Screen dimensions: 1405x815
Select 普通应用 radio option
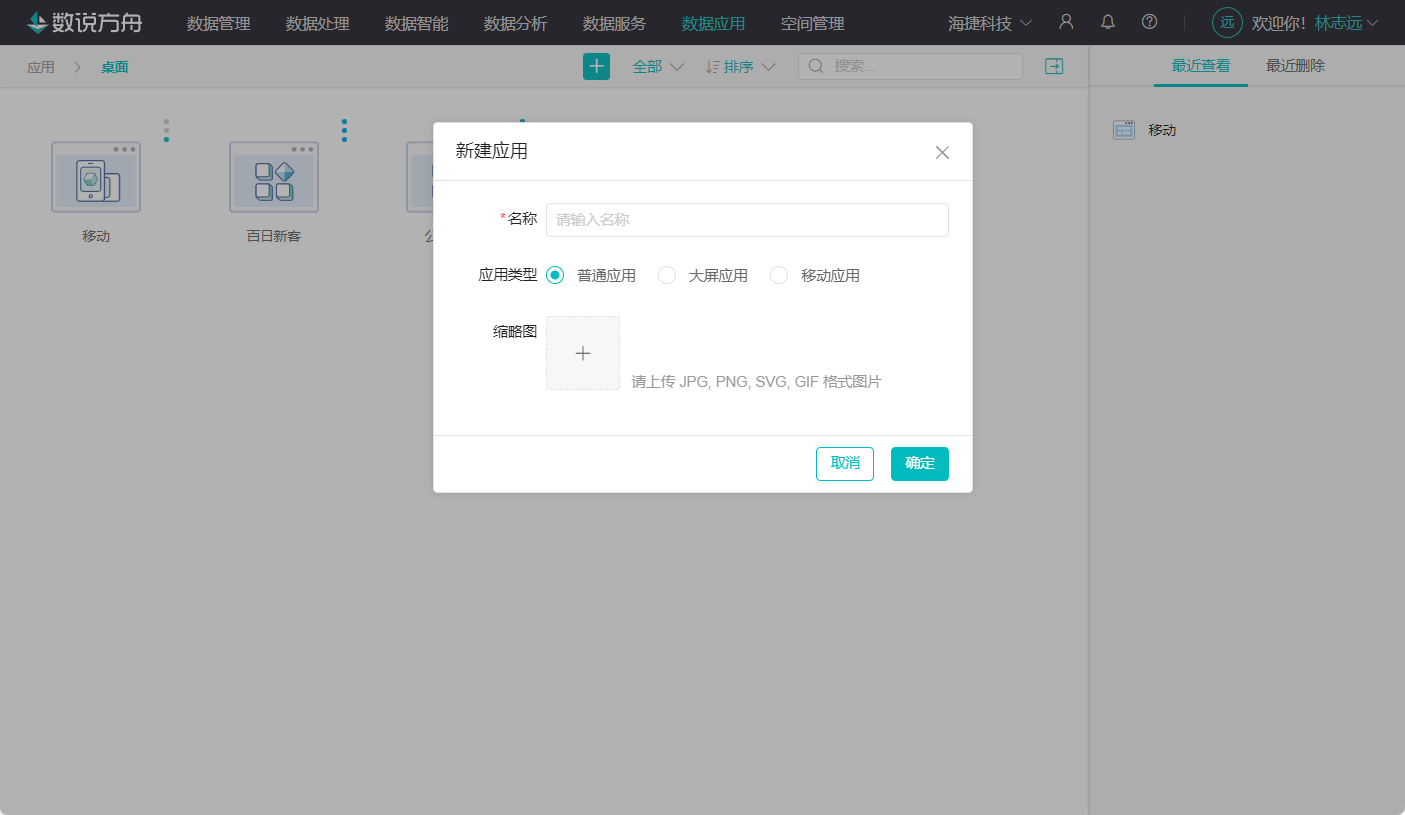click(555, 275)
